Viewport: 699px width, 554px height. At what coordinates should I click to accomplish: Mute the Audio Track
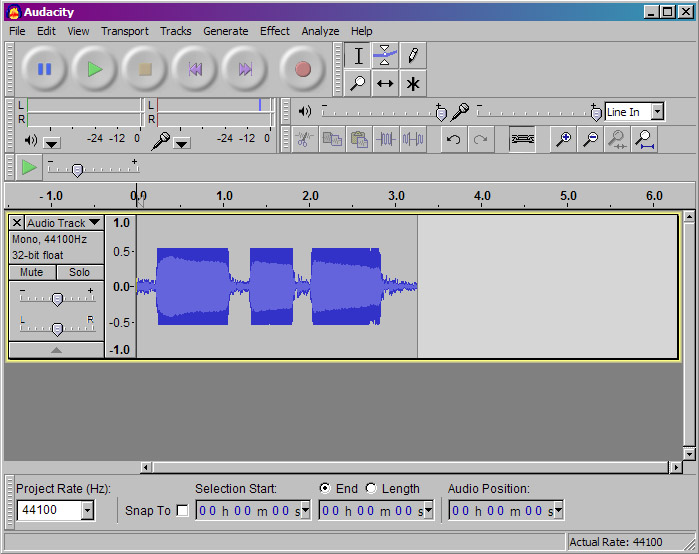tap(31, 272)
